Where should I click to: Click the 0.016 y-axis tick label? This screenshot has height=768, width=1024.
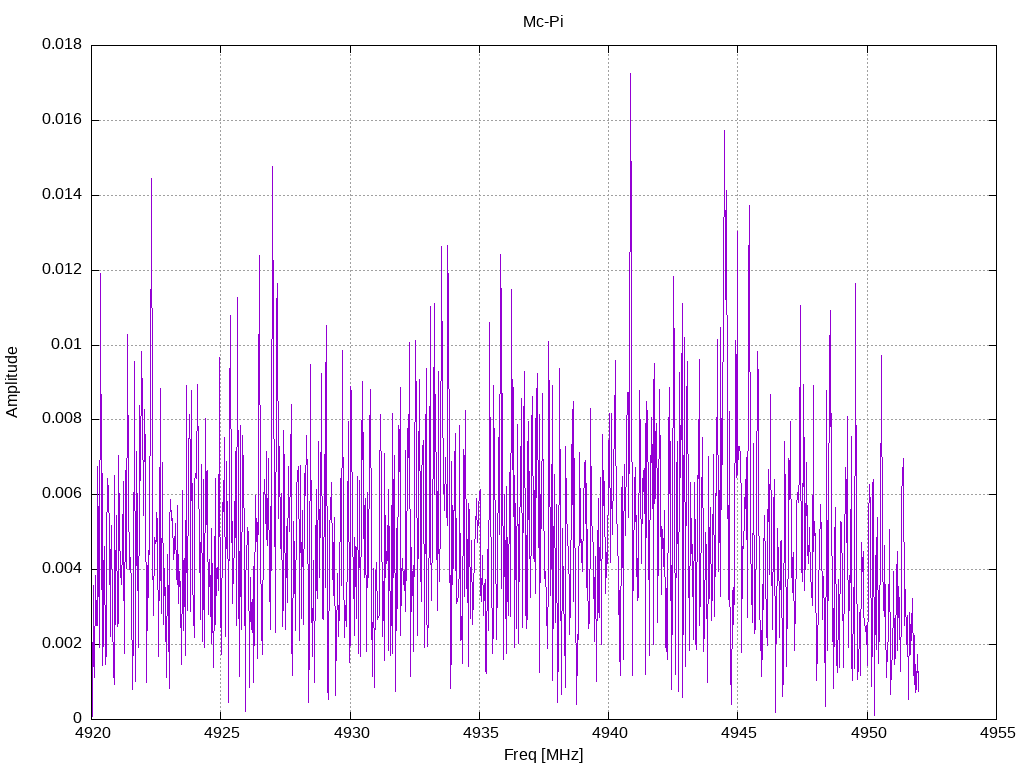[x=62, y=120]
